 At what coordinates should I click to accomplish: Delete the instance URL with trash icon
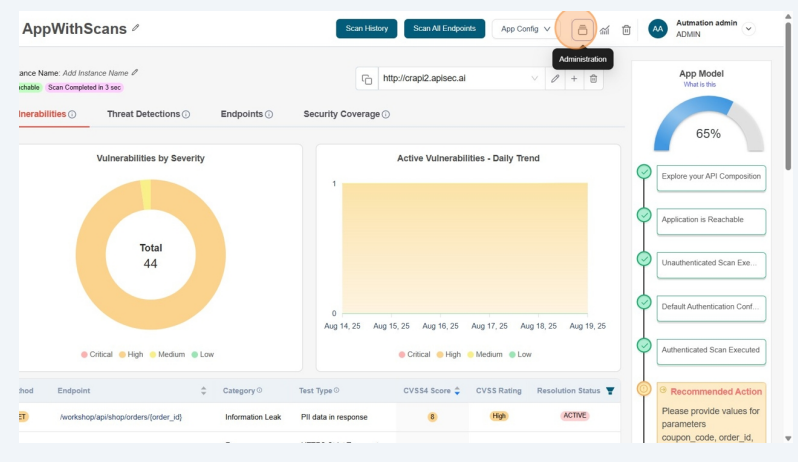[x=593, y=79]
